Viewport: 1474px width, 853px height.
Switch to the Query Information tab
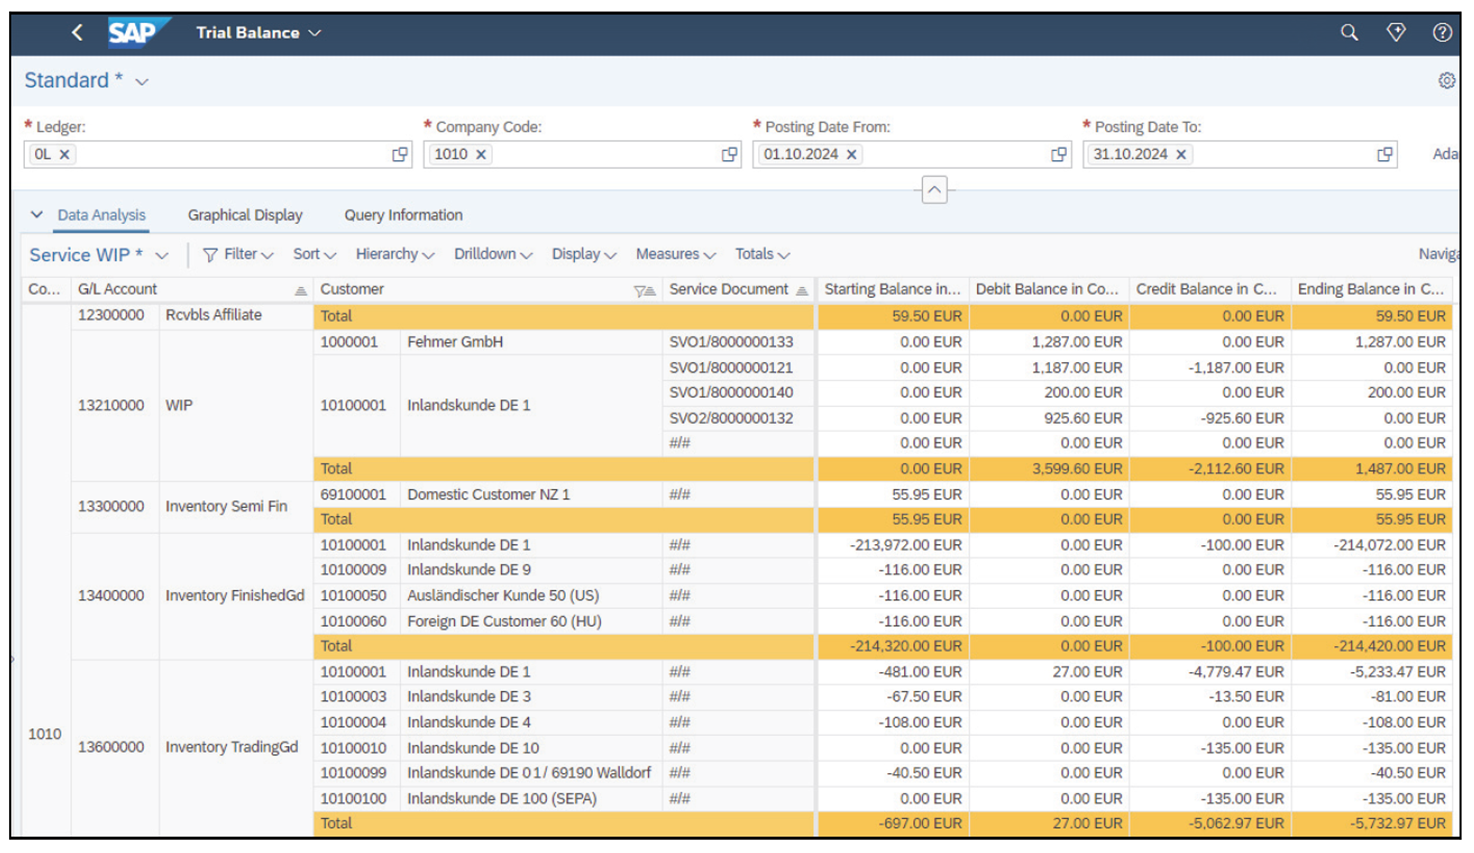pos(403,215)
